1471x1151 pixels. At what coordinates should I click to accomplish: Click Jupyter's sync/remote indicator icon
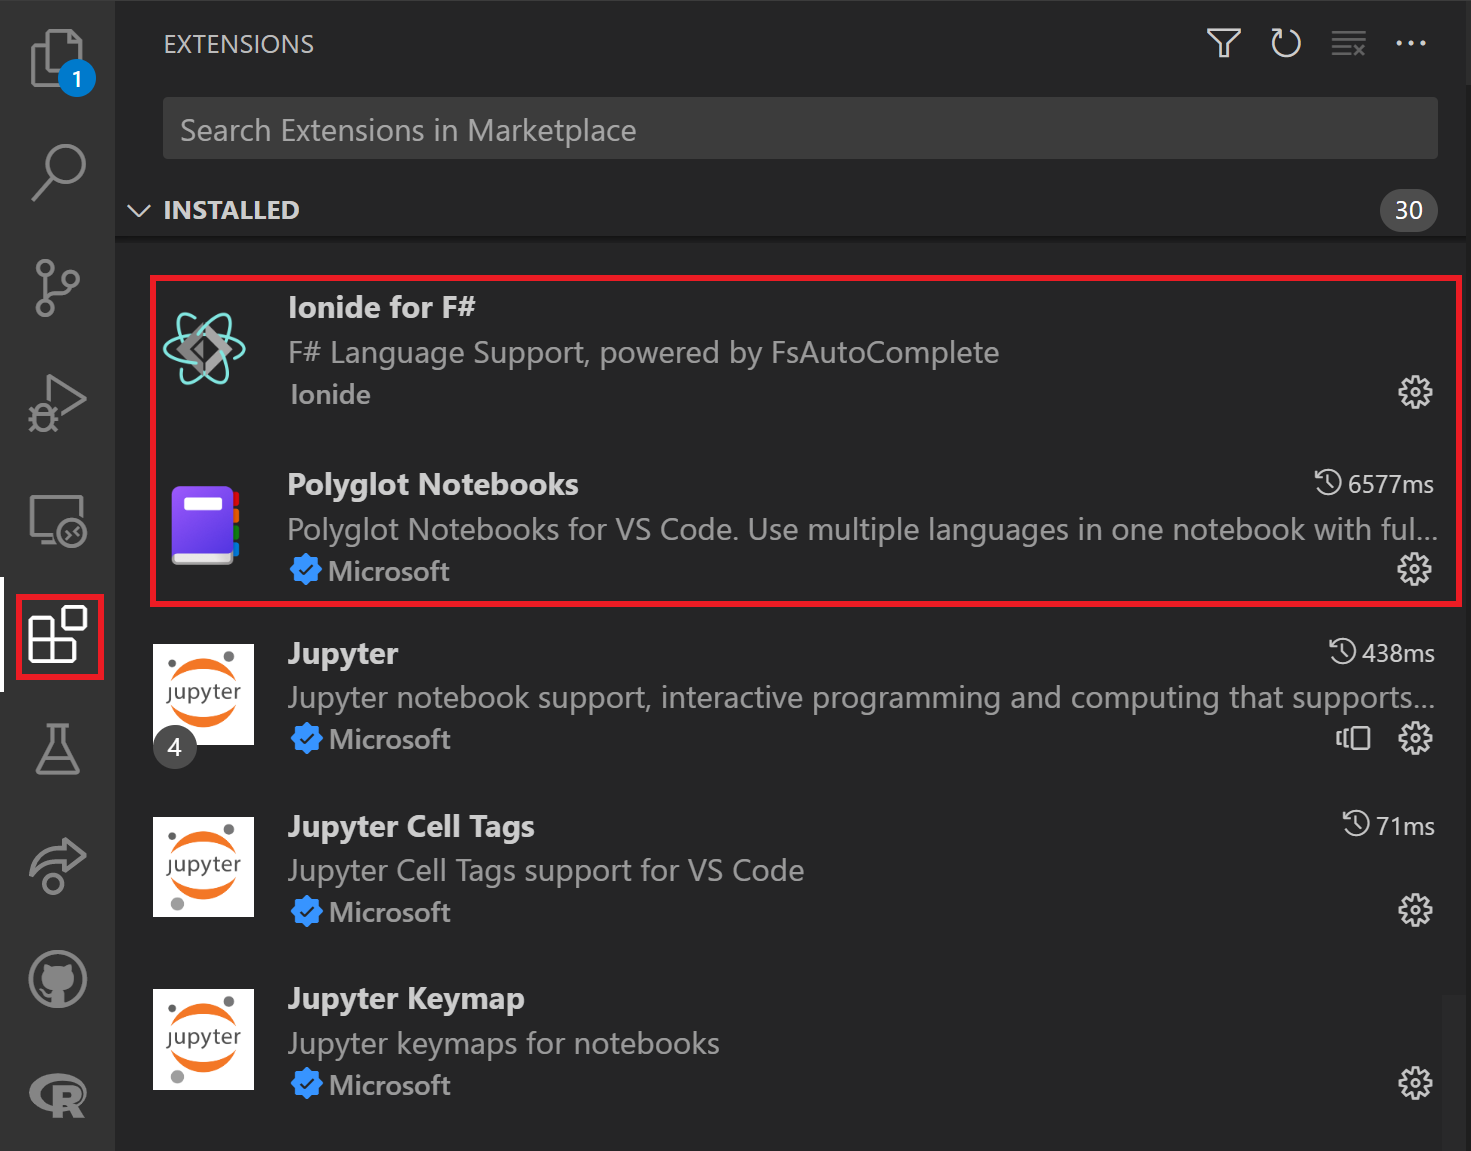tap(1353, 738)
